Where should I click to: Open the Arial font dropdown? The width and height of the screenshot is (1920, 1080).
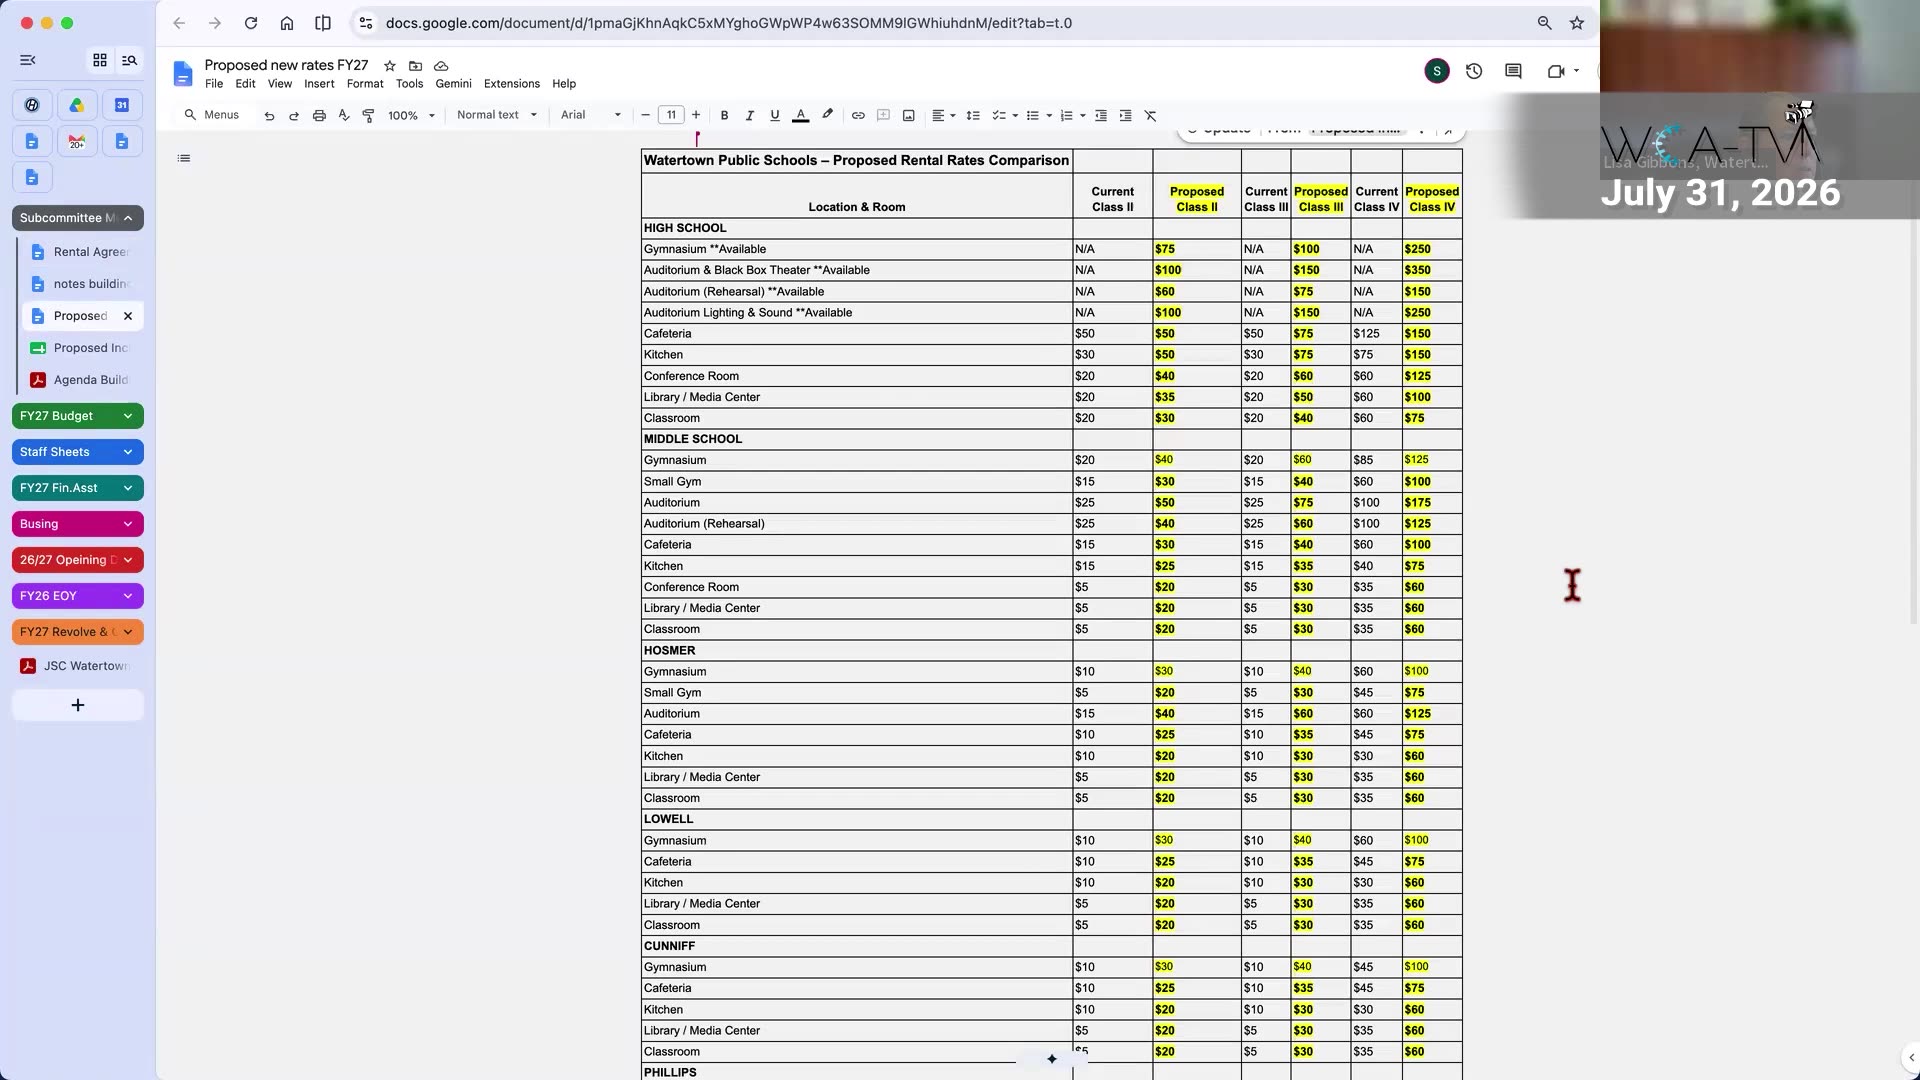(x=591, y=115)
